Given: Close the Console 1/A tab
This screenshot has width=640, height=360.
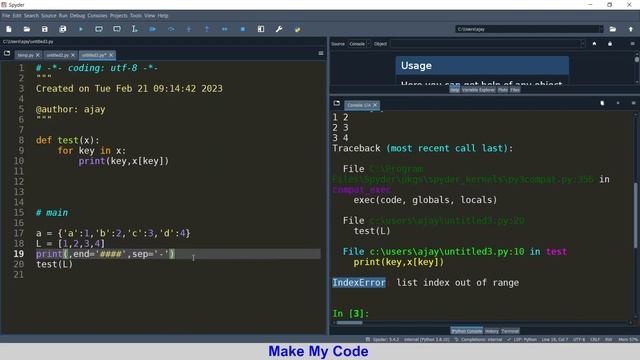Looking at the screenshot, I should [x=375, y=105].
